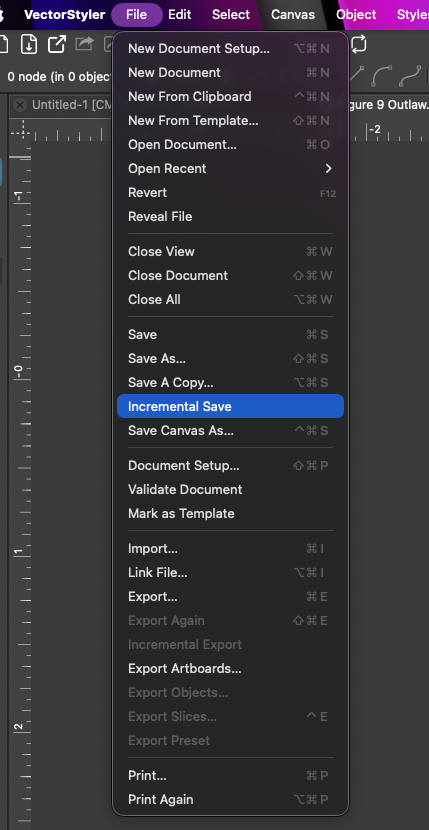Click the save document icon with down arrow
Viewport: 429px width, 830px height.
click(x=29, y=44)
